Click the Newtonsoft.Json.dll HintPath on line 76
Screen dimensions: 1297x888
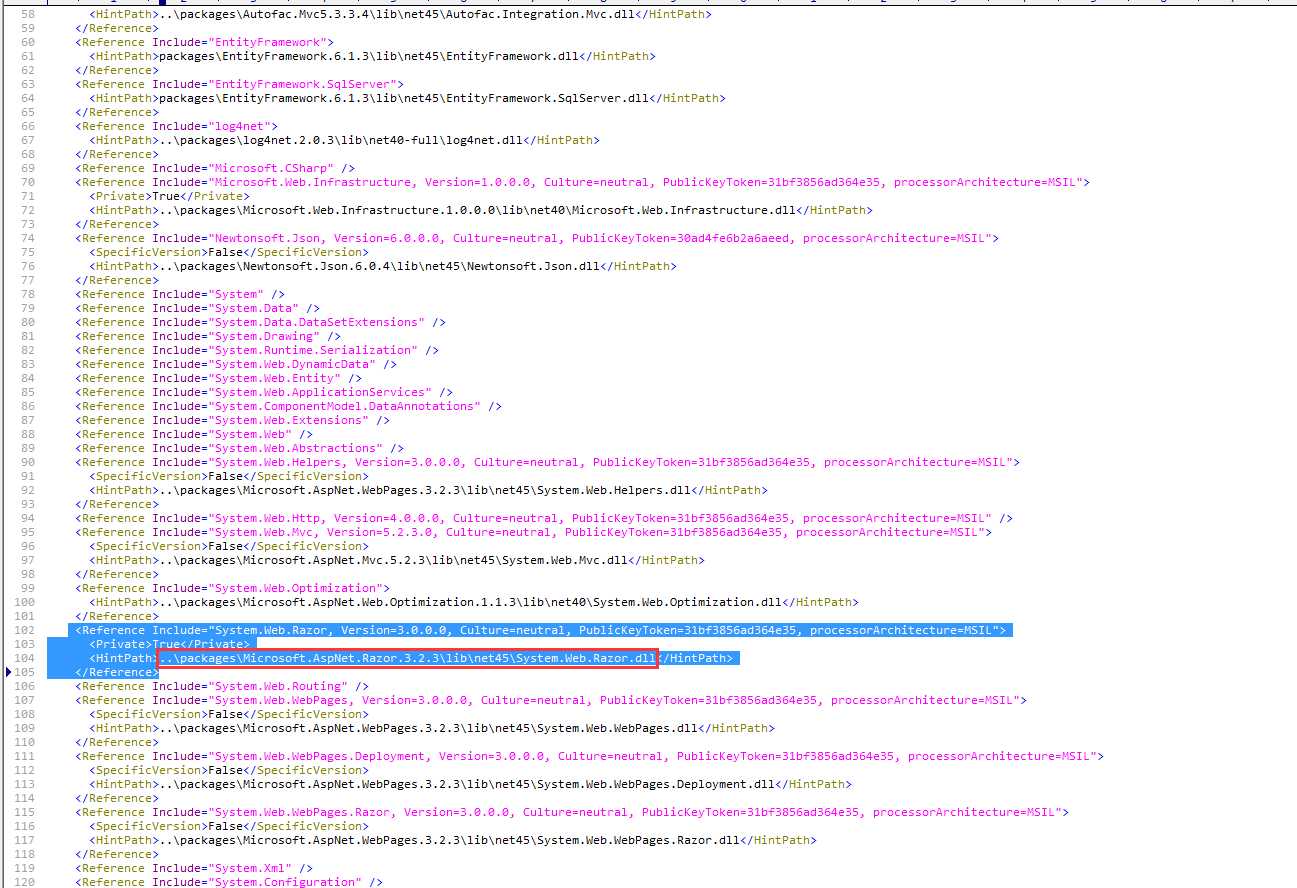(383, 266)
